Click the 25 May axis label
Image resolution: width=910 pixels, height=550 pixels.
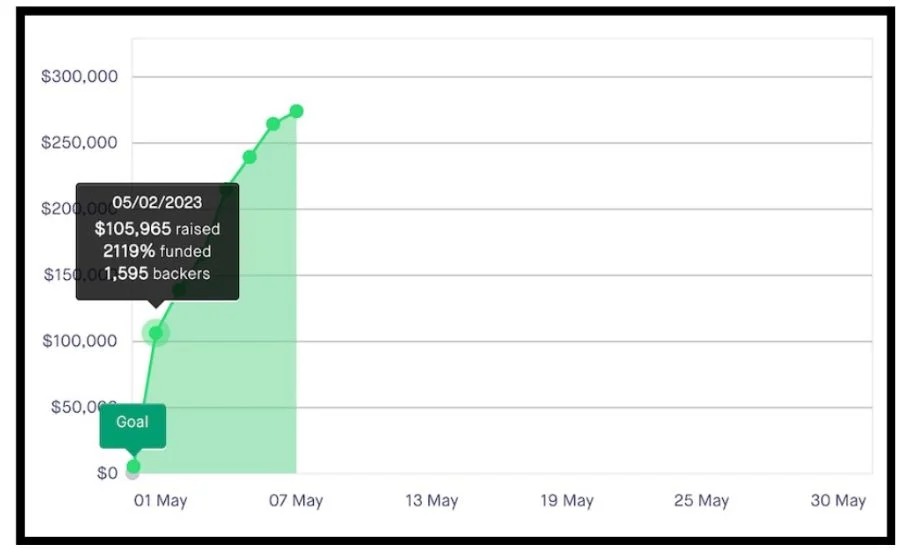click(702, 501)
